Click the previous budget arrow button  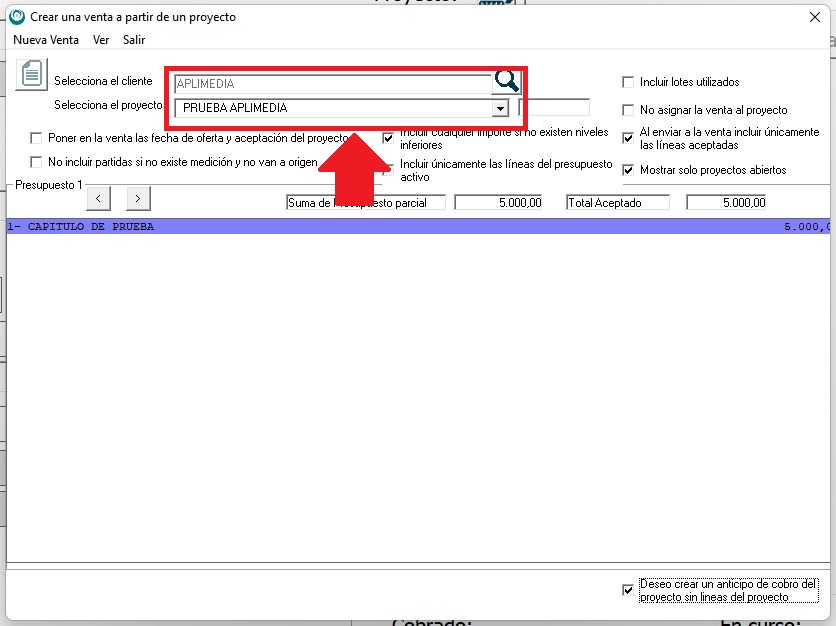(98, 198)
